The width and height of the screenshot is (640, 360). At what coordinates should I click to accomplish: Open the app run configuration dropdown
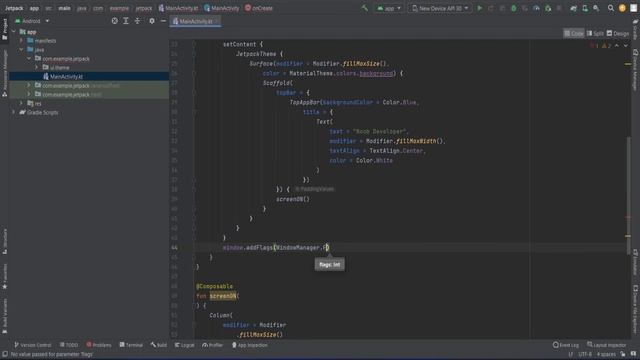[x=389, y=8]
